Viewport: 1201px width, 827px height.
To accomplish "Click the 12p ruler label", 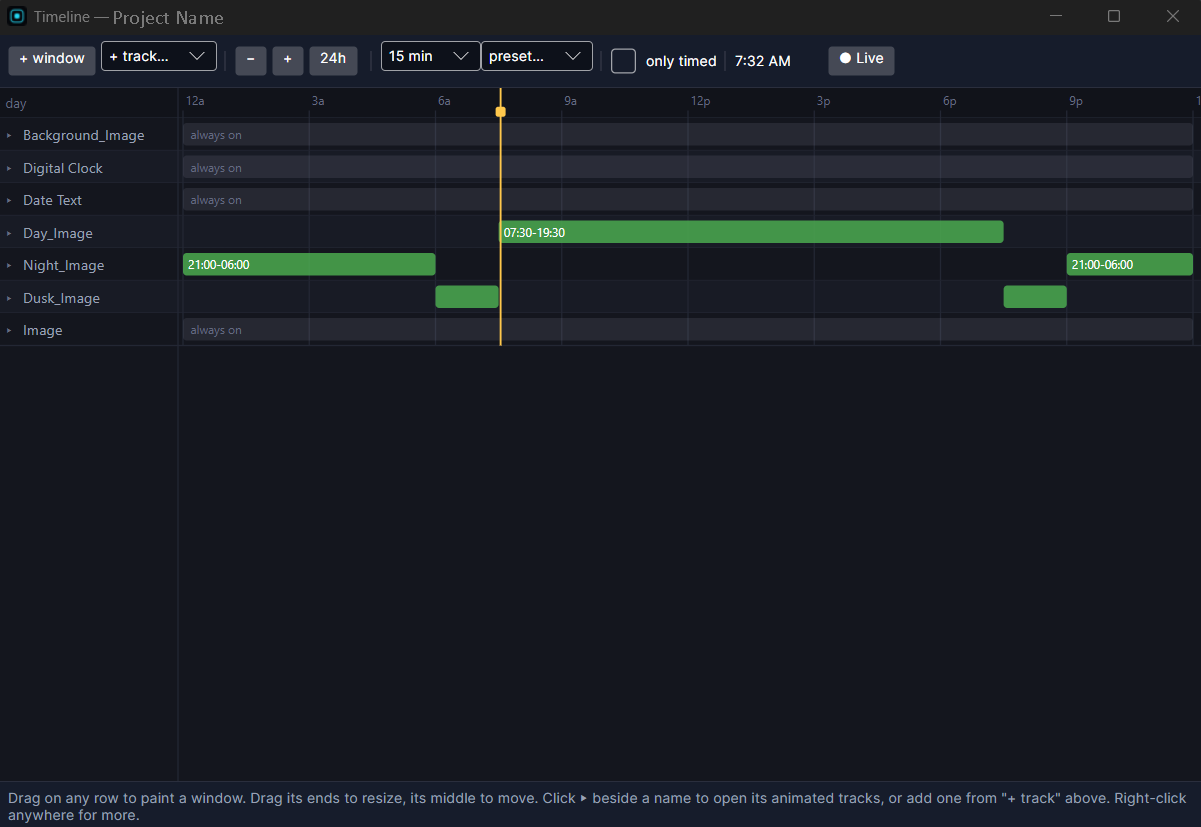I will coord(701,101).
